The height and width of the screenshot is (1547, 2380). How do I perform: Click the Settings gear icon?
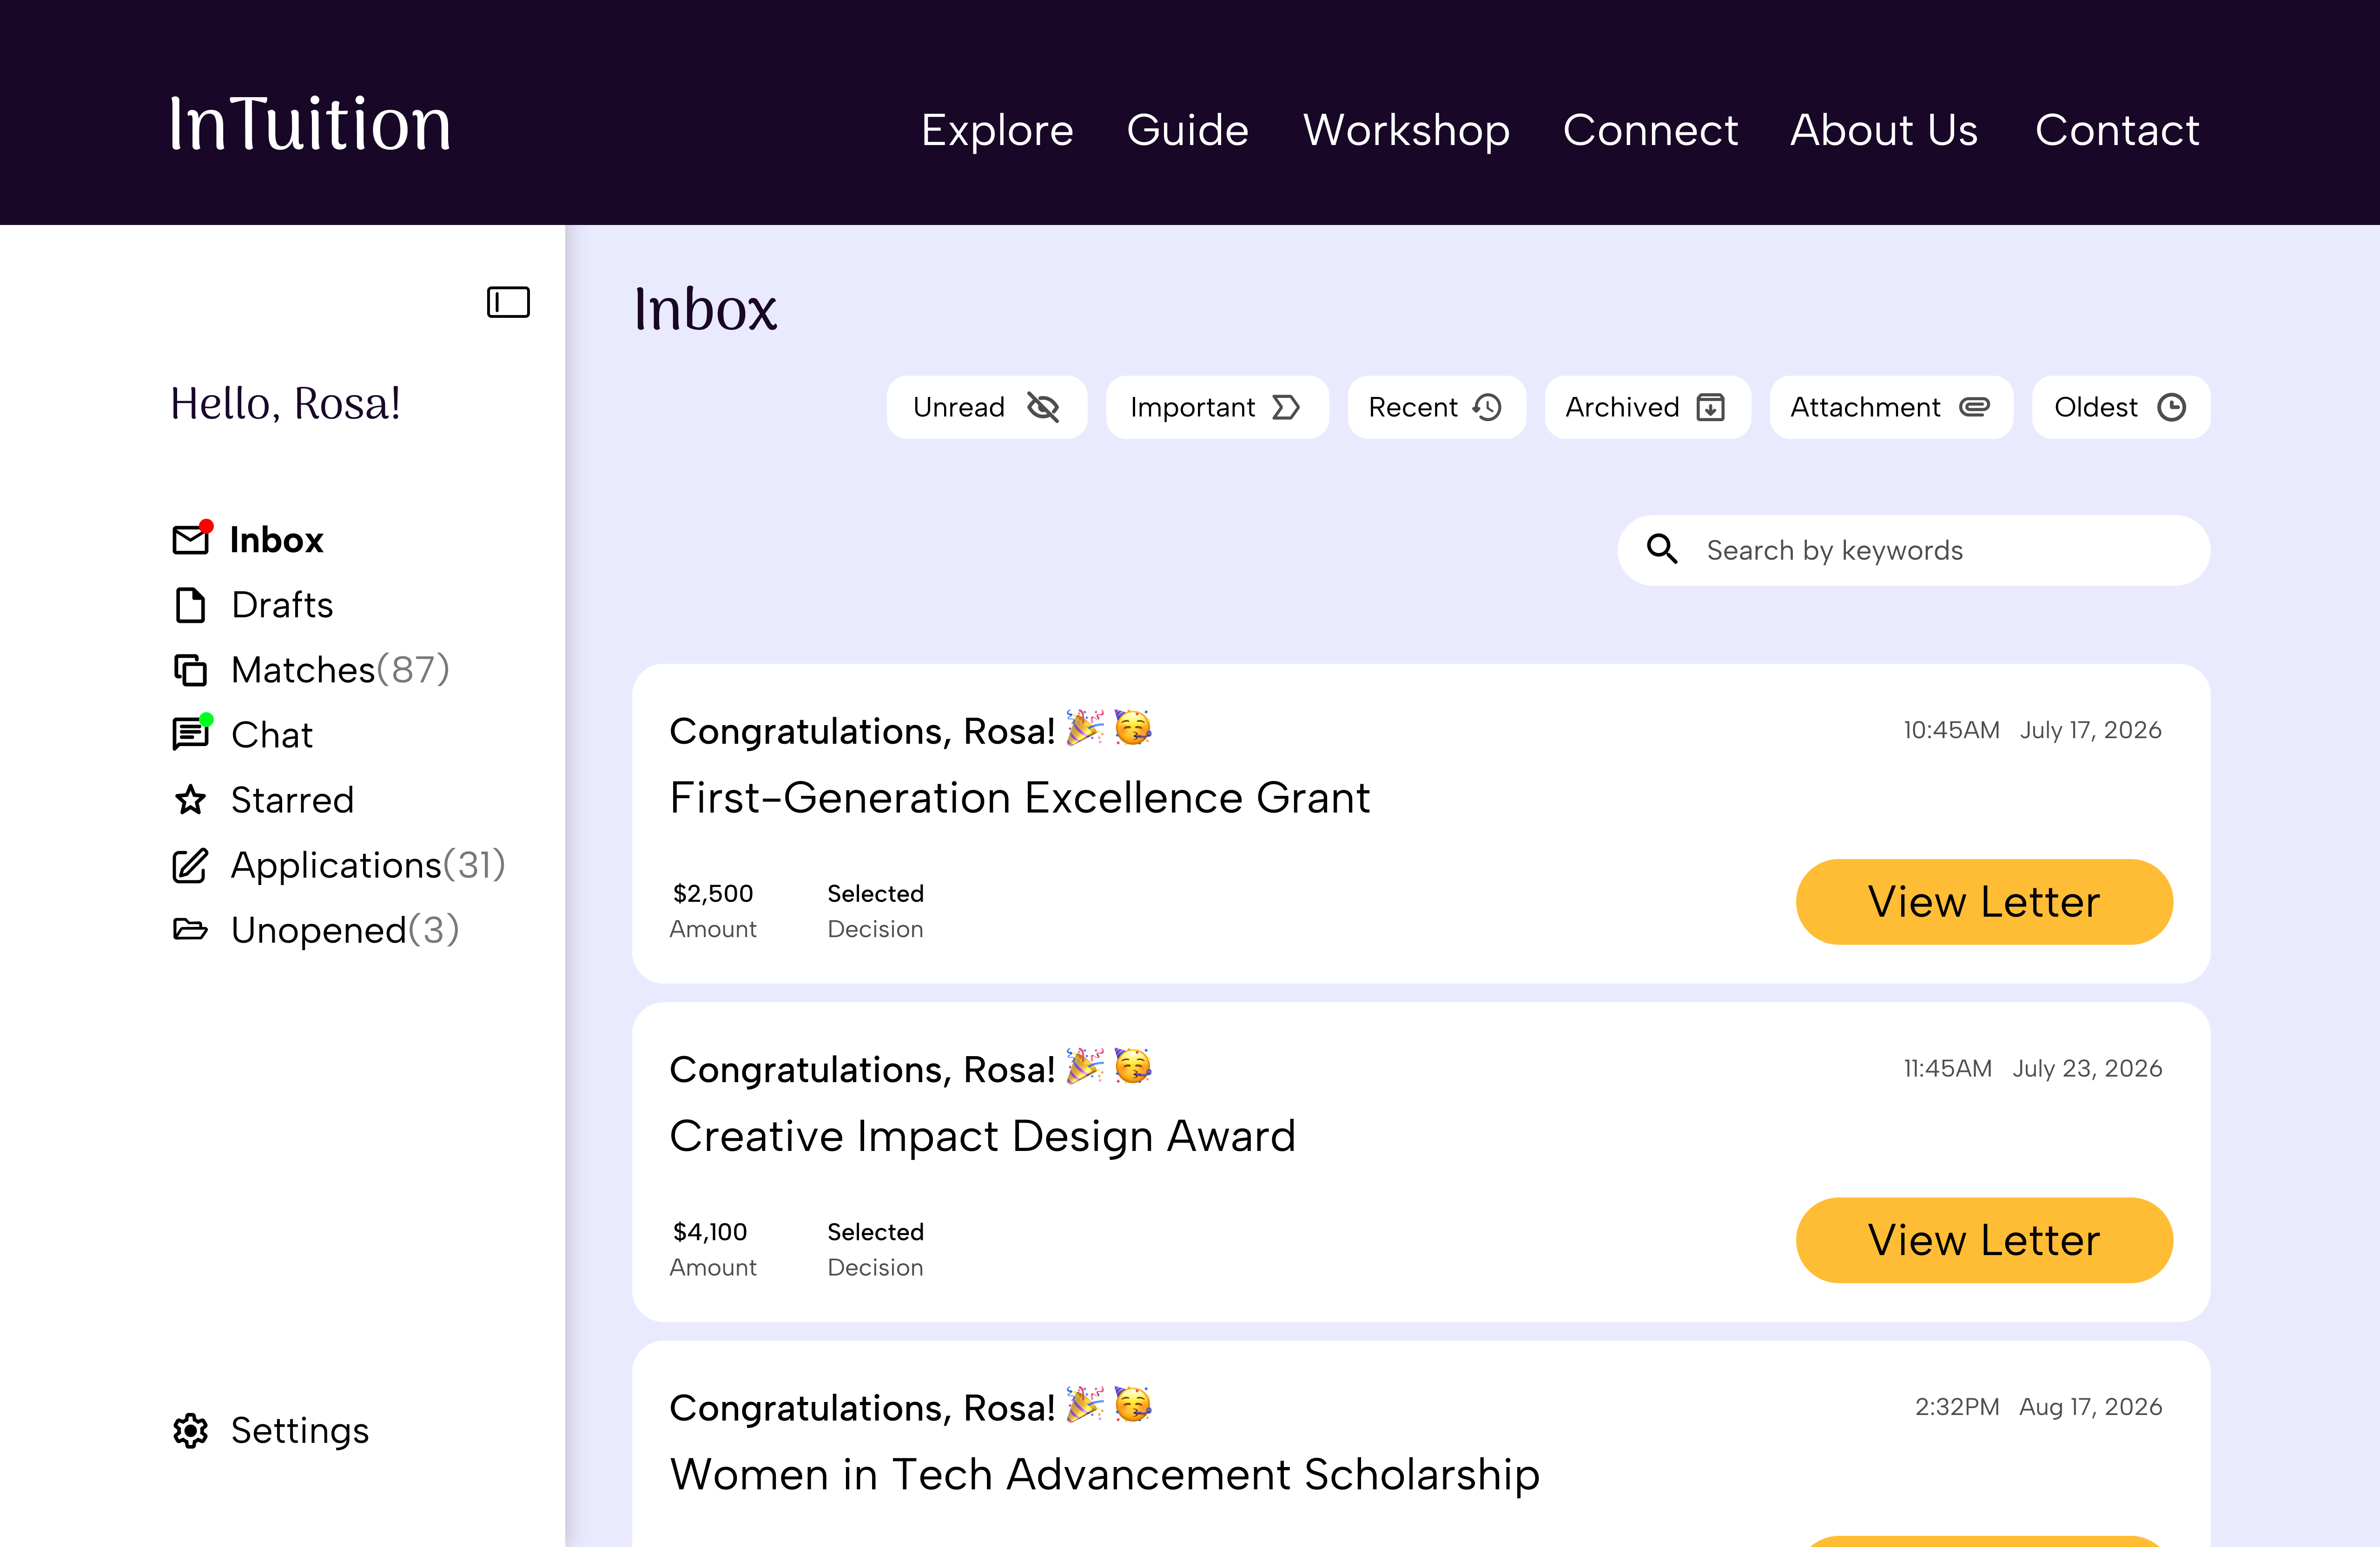point(190,1431)
